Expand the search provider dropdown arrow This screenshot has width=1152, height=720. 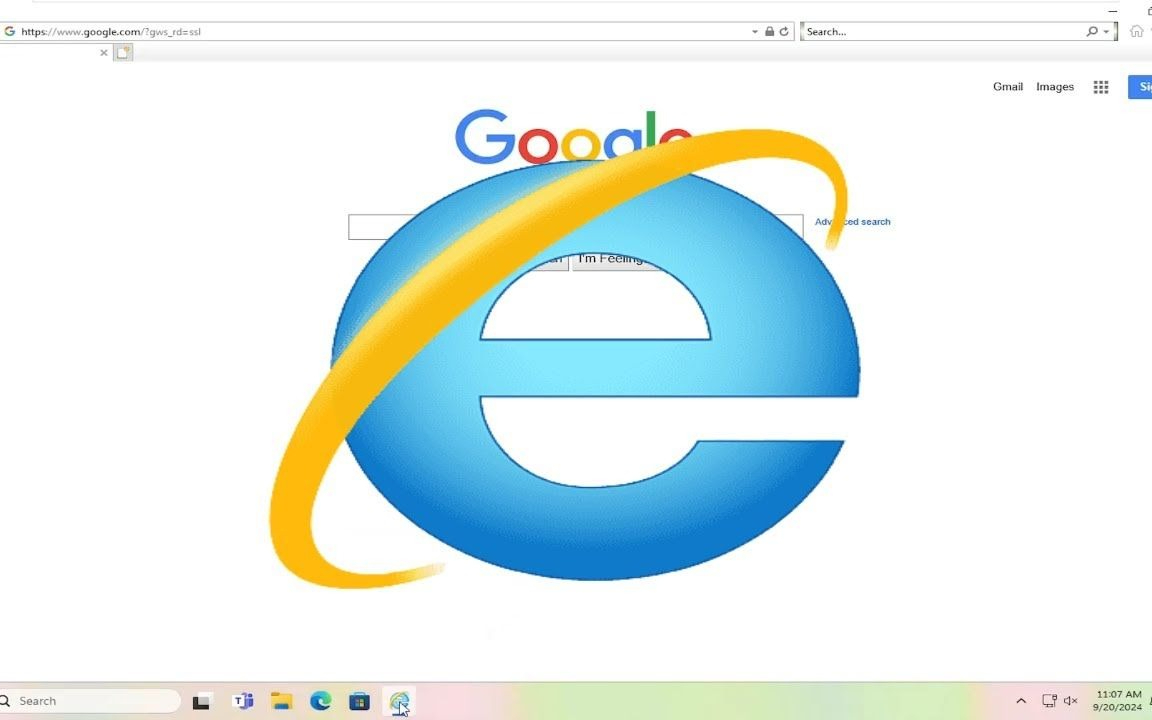[x=1106, y=32]
